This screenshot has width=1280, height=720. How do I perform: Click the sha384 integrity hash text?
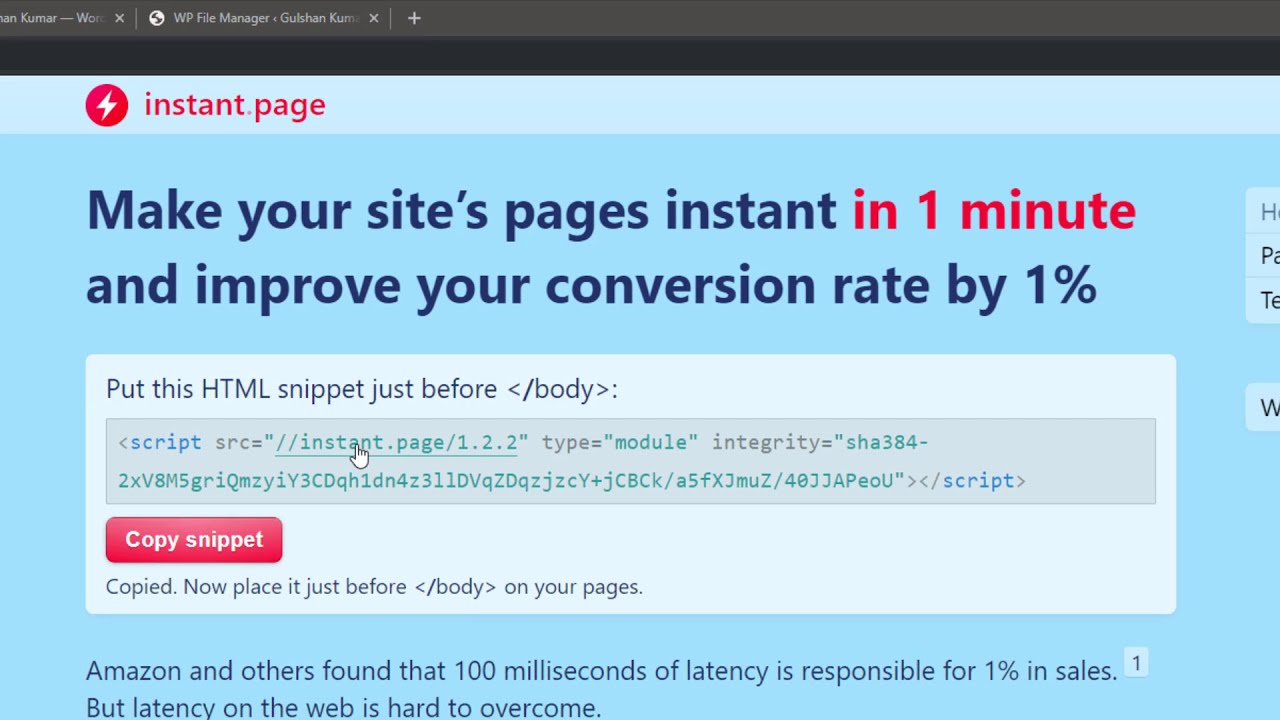coord(523,461)
